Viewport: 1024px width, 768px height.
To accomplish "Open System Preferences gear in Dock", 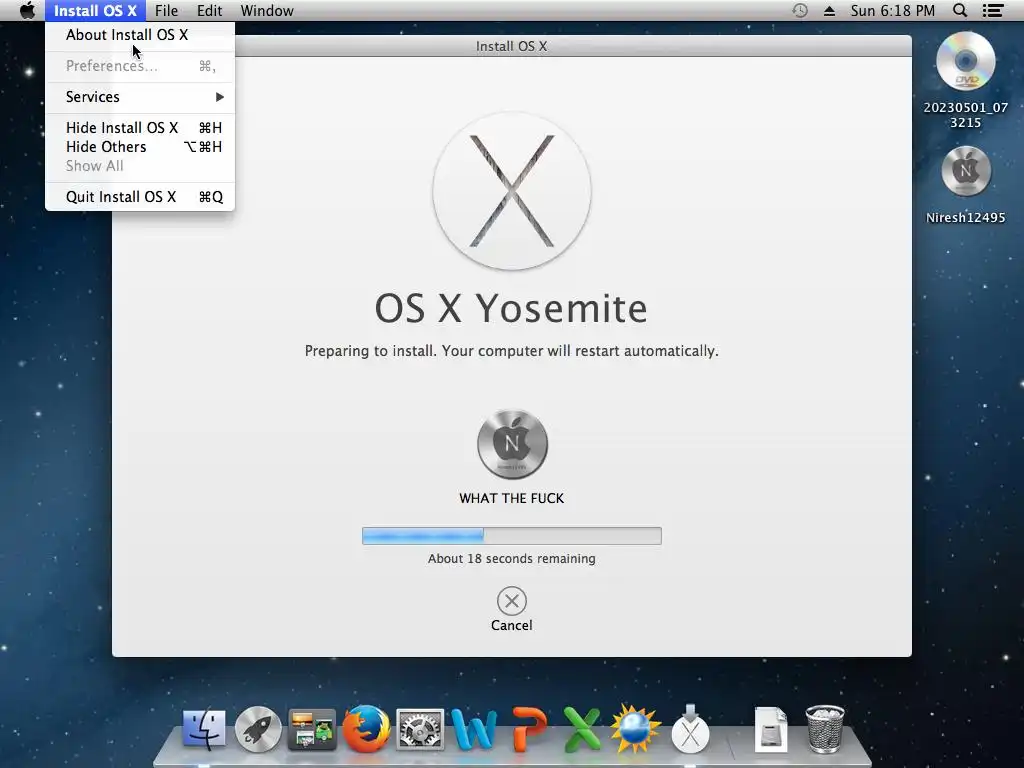I will (420, 729).
